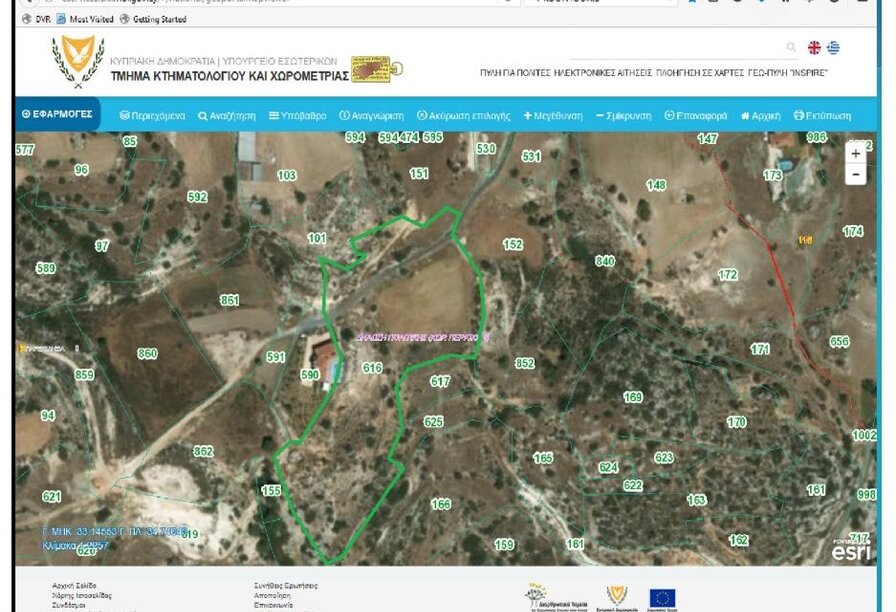Open Most Visited bookmarks folder

click(85, 19)
